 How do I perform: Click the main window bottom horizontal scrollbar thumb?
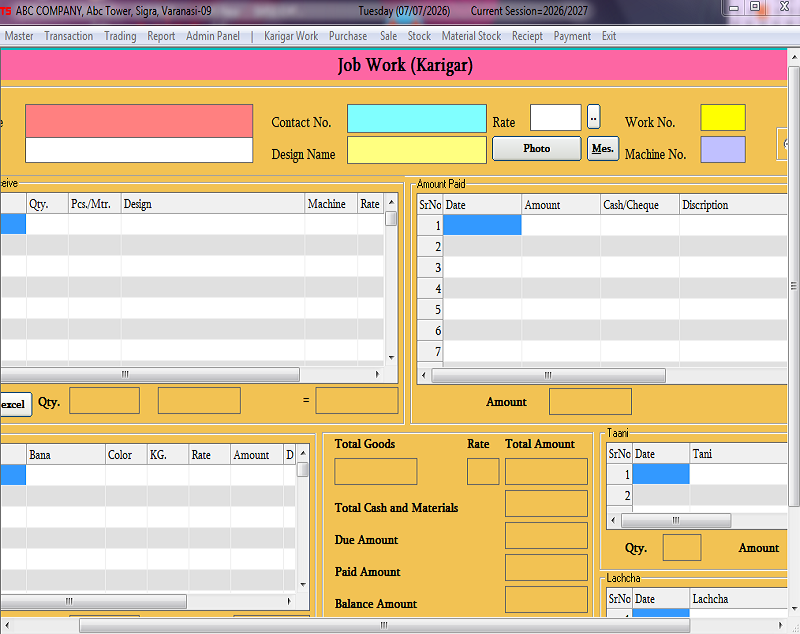tap(384, 625)
